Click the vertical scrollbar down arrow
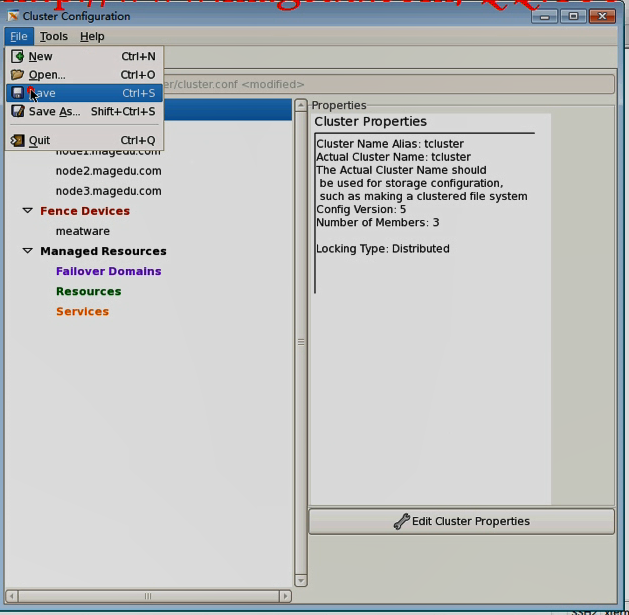Screen dimensions: 629x615 coord(301,580)
